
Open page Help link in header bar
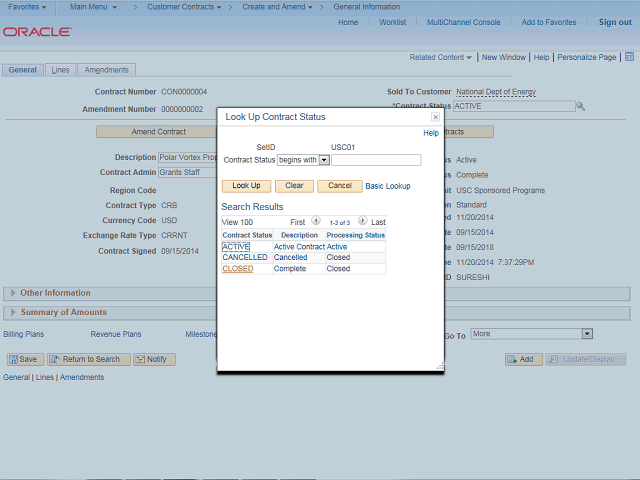541,58
